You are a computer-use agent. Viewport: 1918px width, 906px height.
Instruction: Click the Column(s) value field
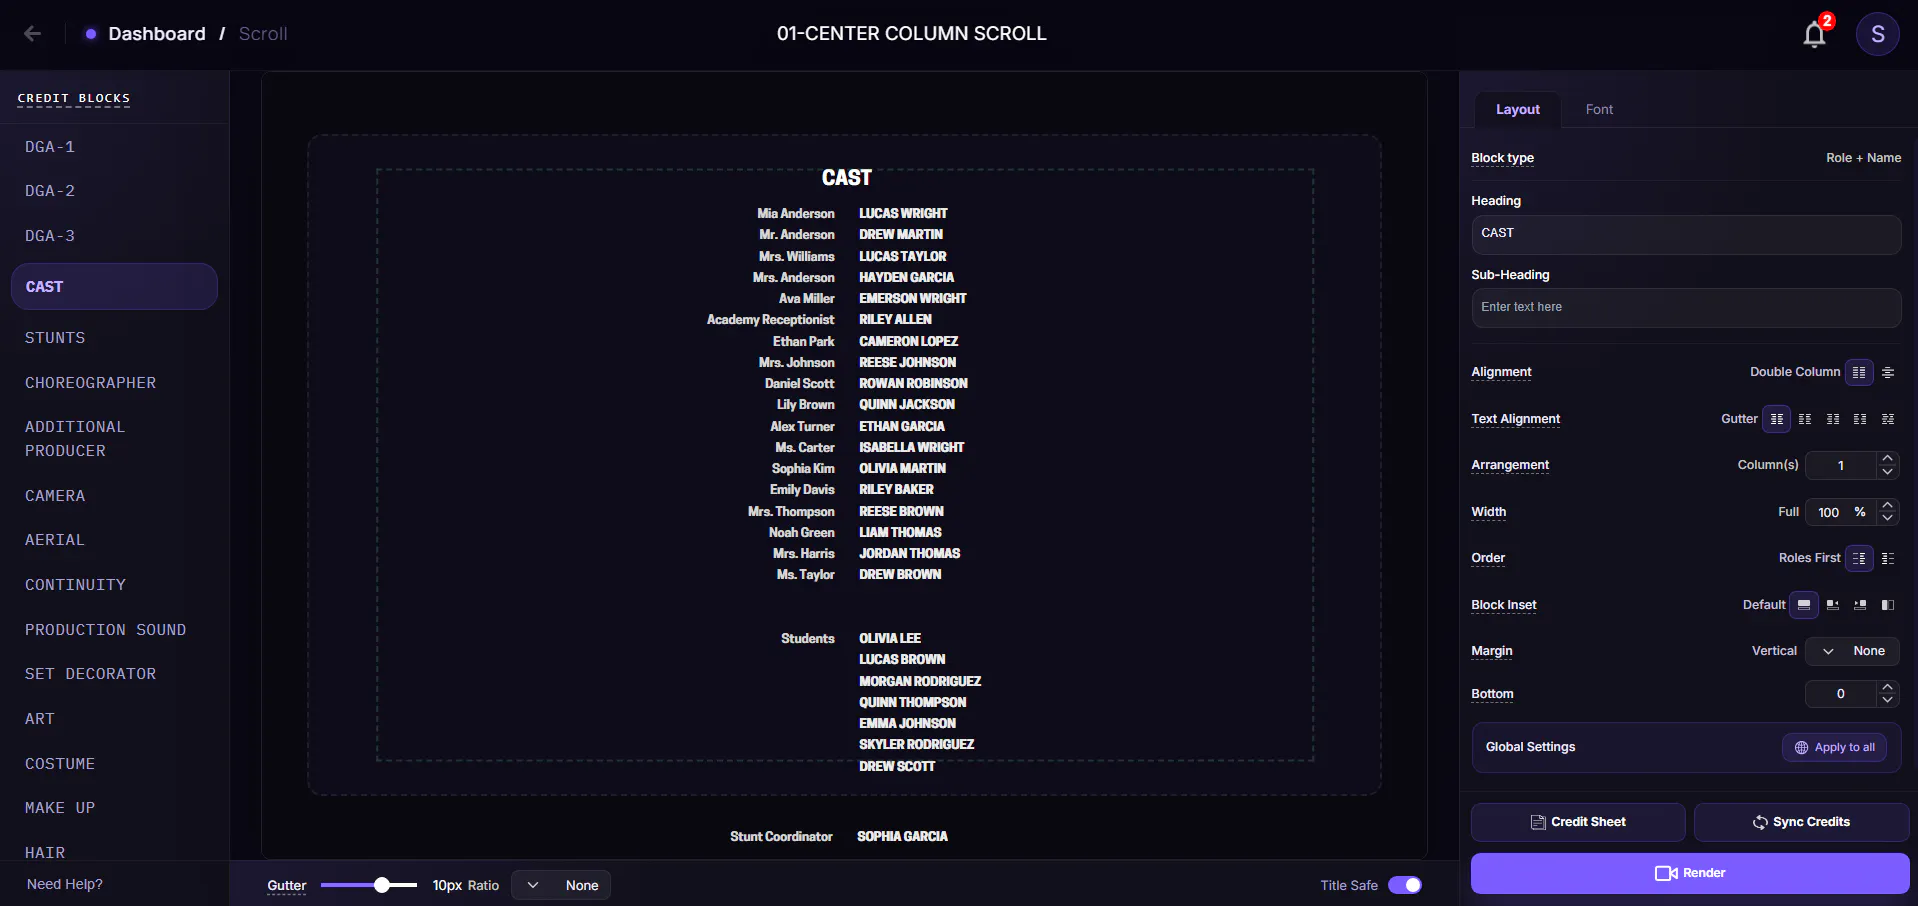tap(1840, 466)
